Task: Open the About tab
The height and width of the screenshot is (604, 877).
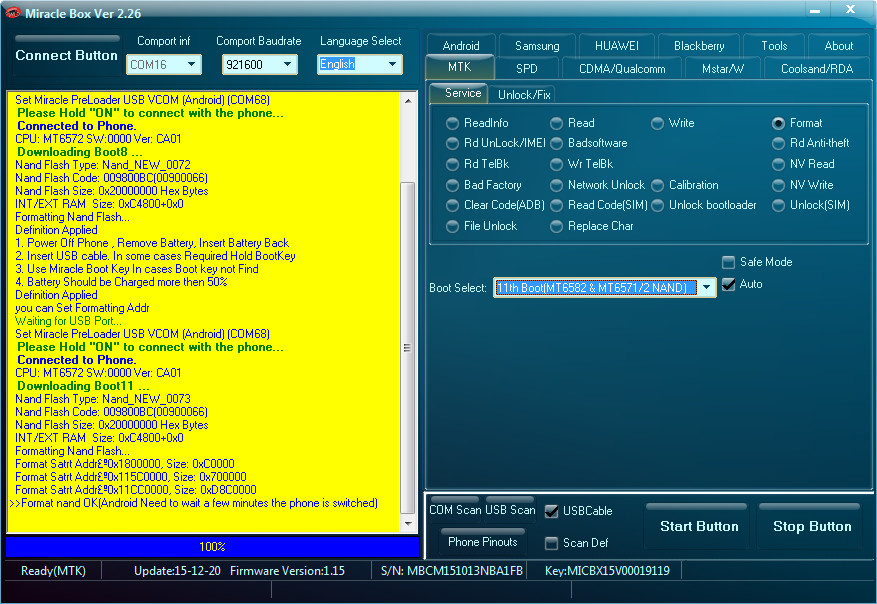Action: click(x=838, y=46)
